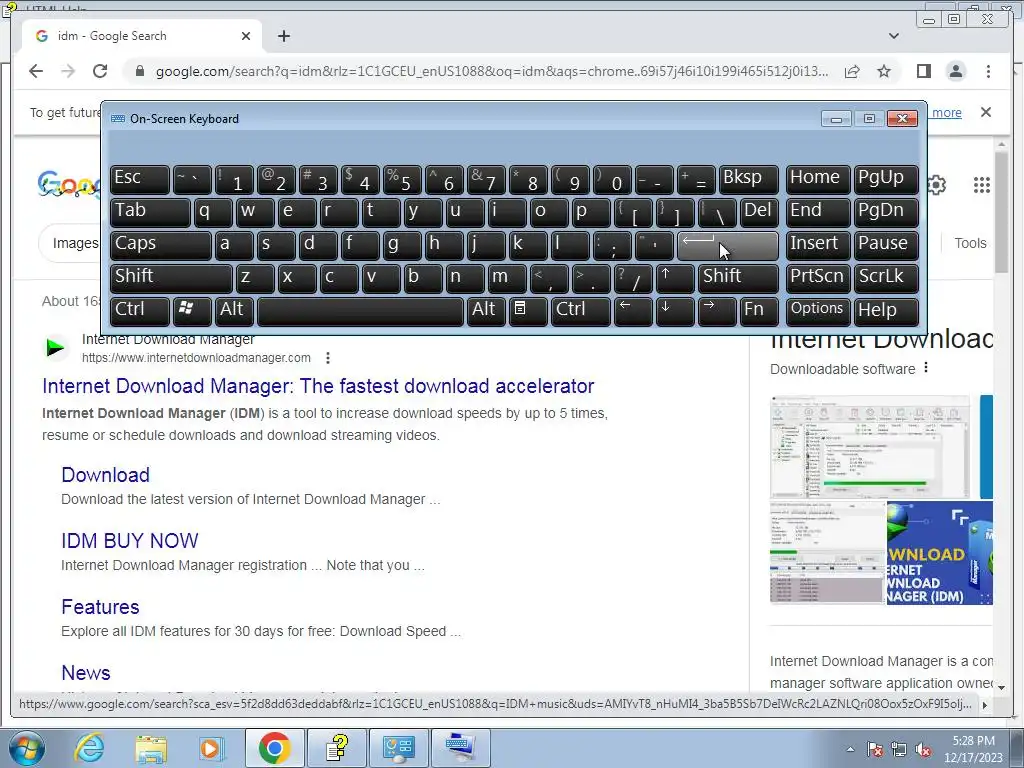The image size is (1024, 768).
Task: Tap the letter q key
Action: click(213, 212)
